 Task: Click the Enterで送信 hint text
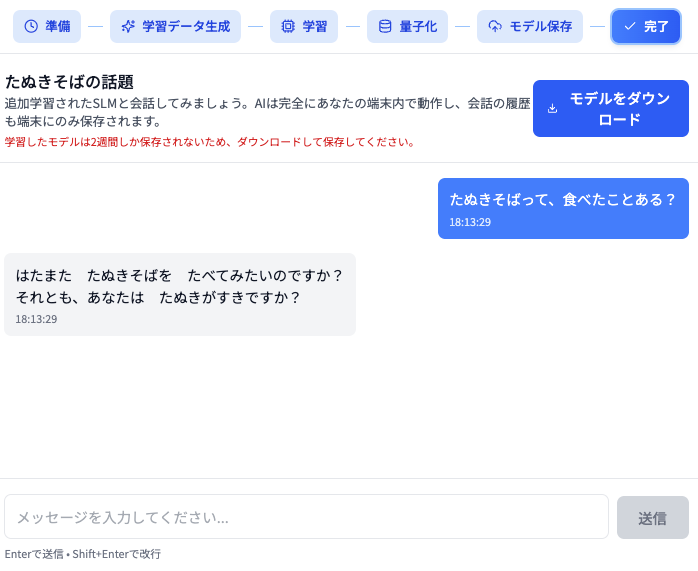83,554
